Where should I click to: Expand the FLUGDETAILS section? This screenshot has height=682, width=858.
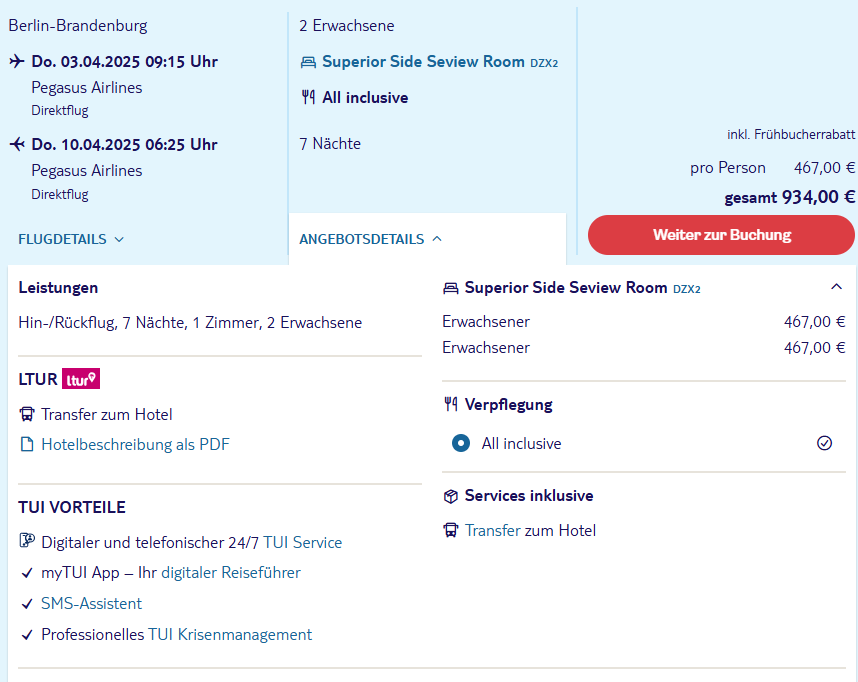pyautogui.click(x=71, y=239)
